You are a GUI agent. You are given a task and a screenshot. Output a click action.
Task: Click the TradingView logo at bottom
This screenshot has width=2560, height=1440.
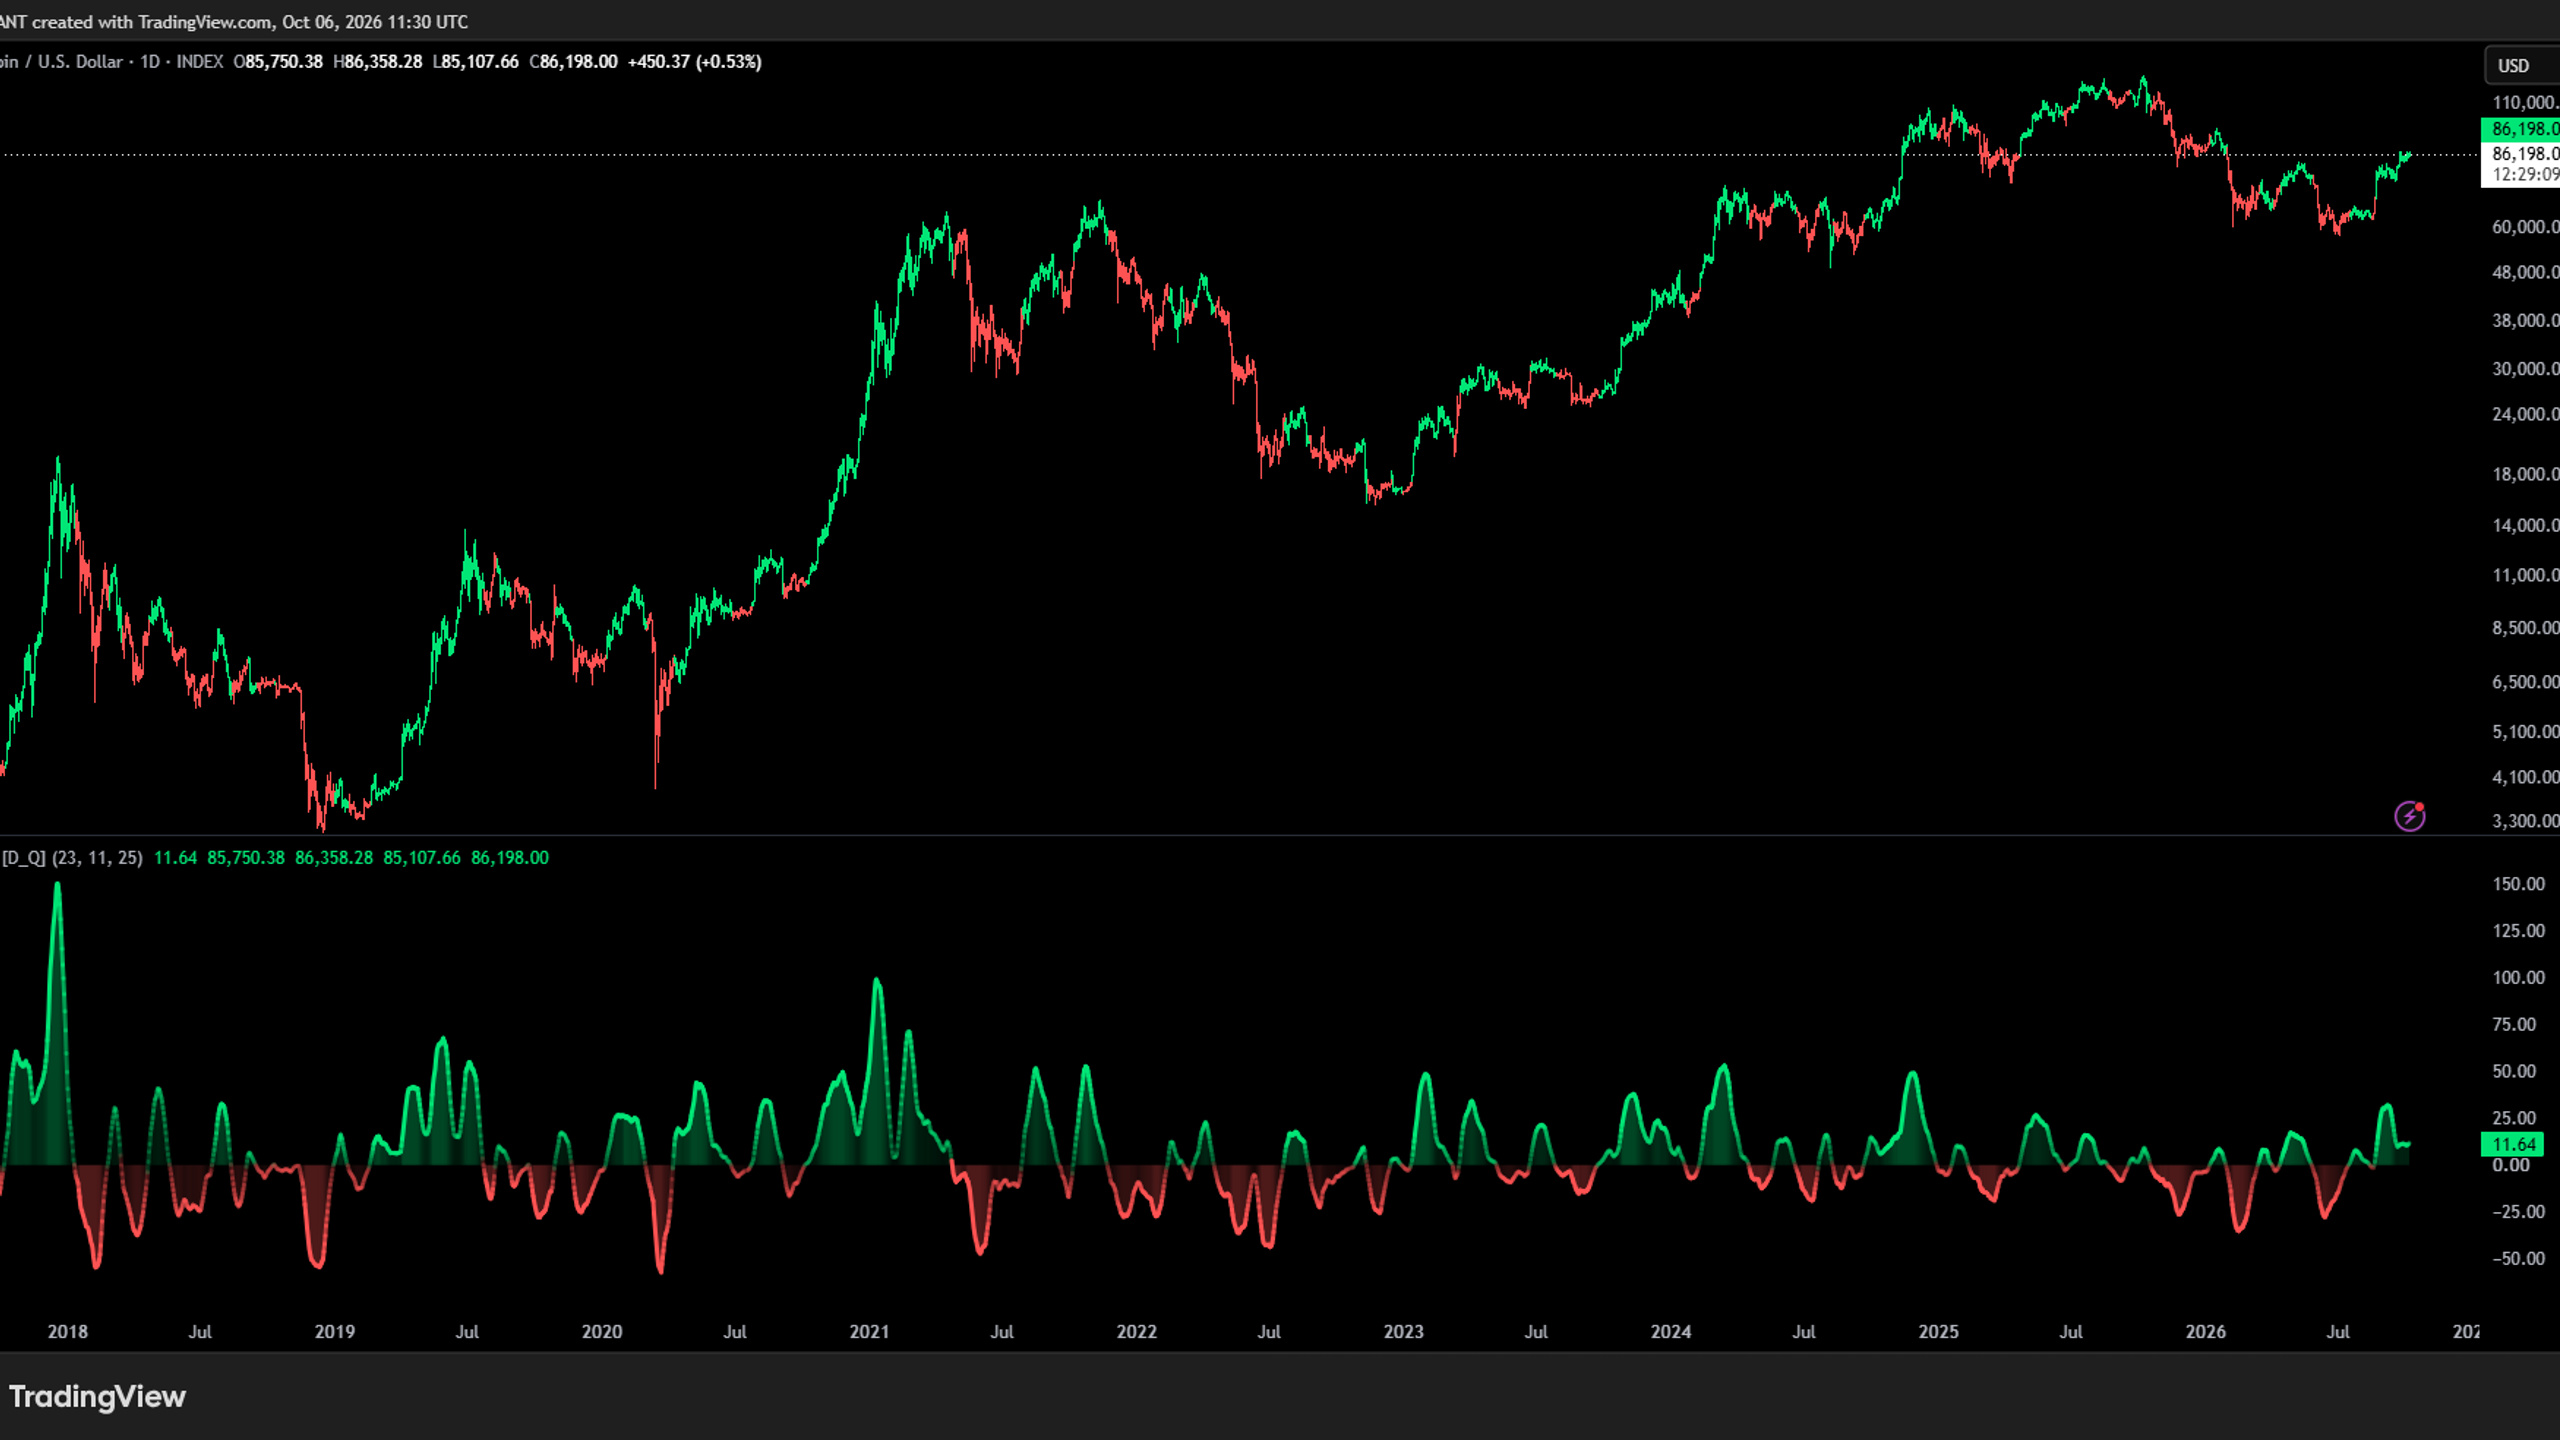tap(97, 1396)
